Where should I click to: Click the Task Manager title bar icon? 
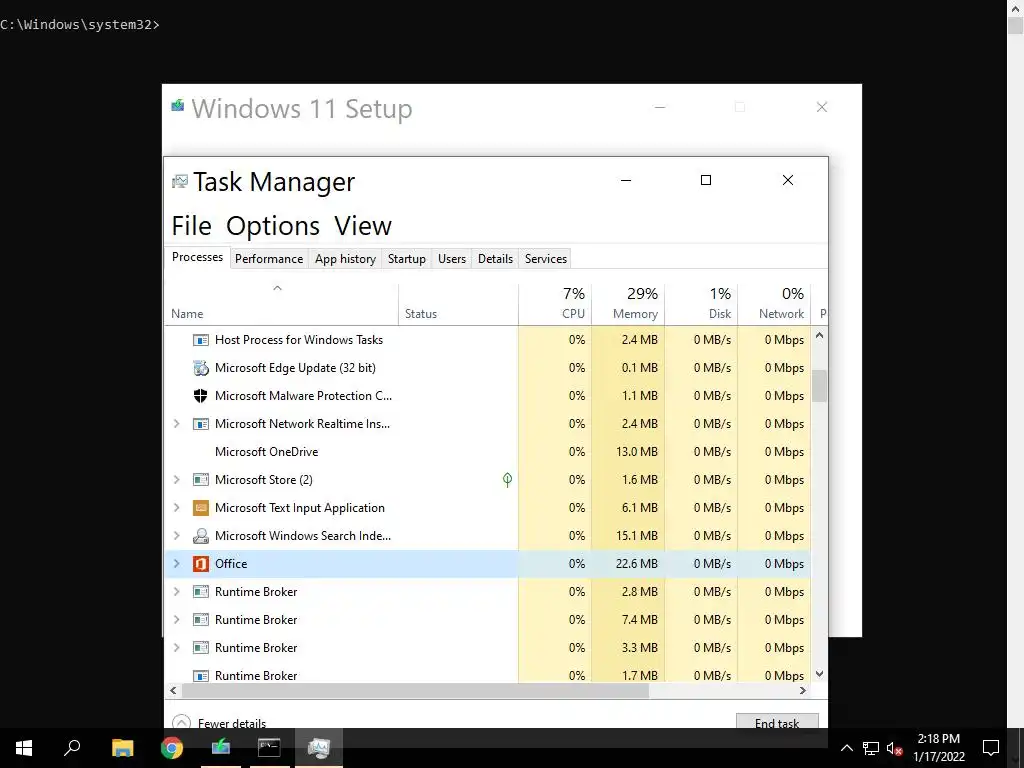tap(180, 182)
